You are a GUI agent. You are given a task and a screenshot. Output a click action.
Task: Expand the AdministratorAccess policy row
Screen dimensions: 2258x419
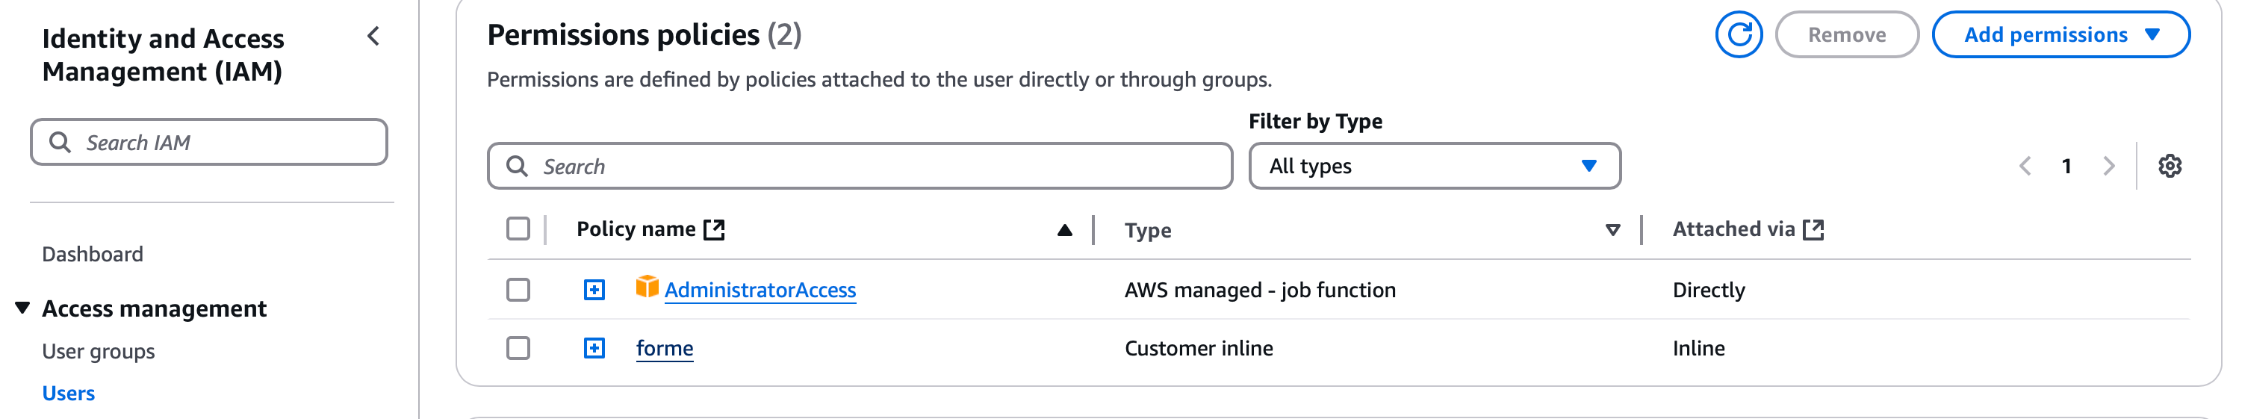pos(594,290)
